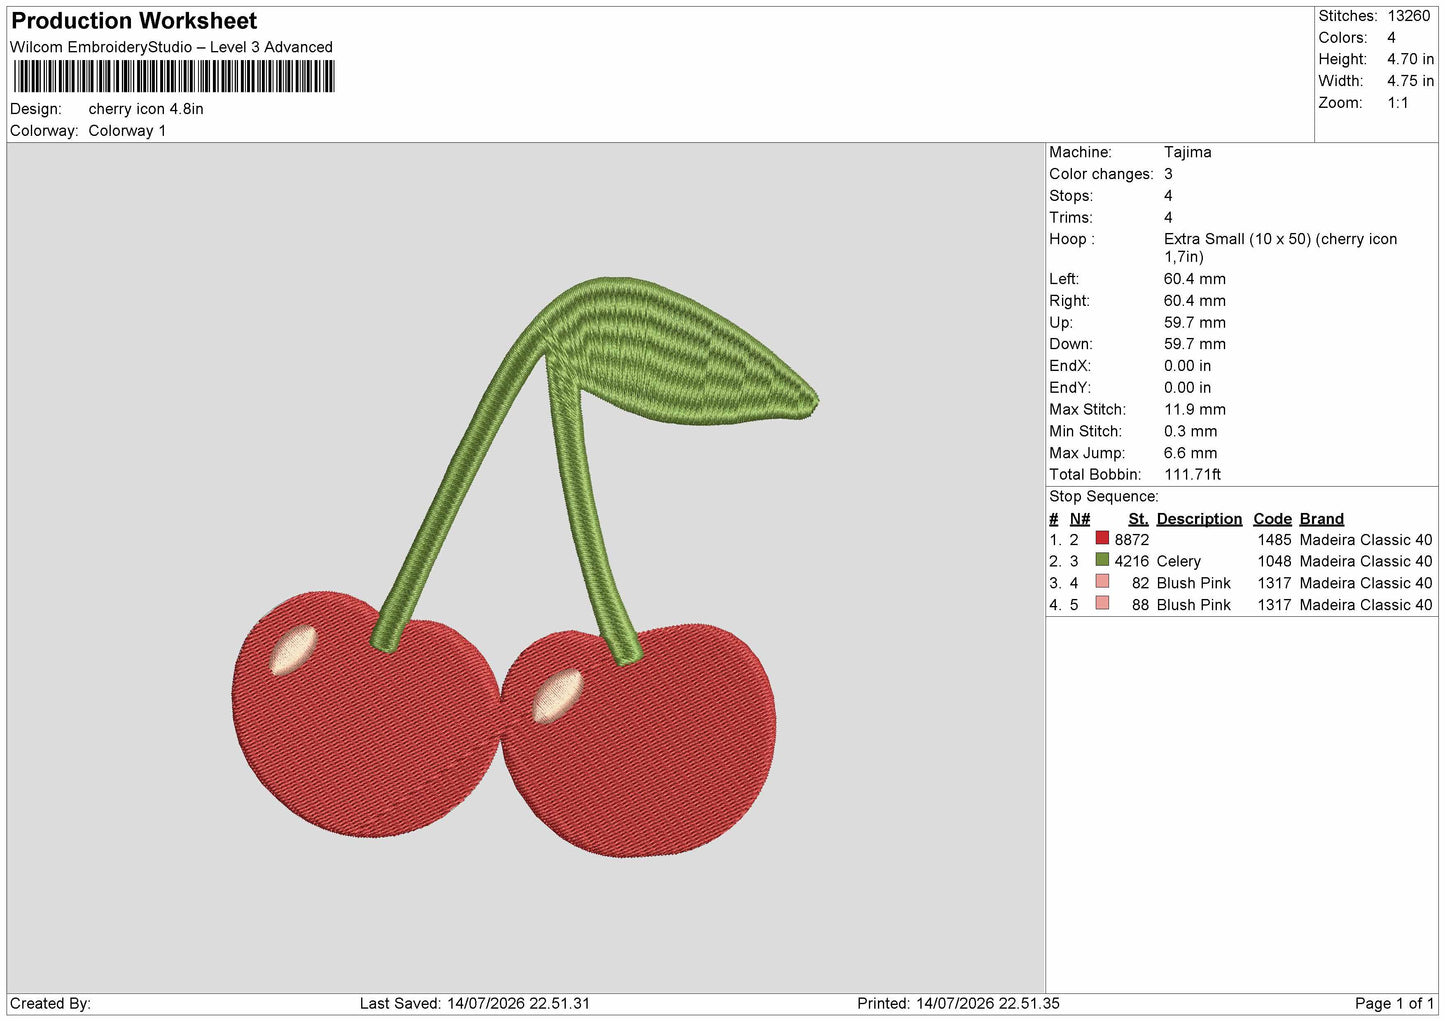Click the Blush Pink swatch in row 3

[1102, 582]
